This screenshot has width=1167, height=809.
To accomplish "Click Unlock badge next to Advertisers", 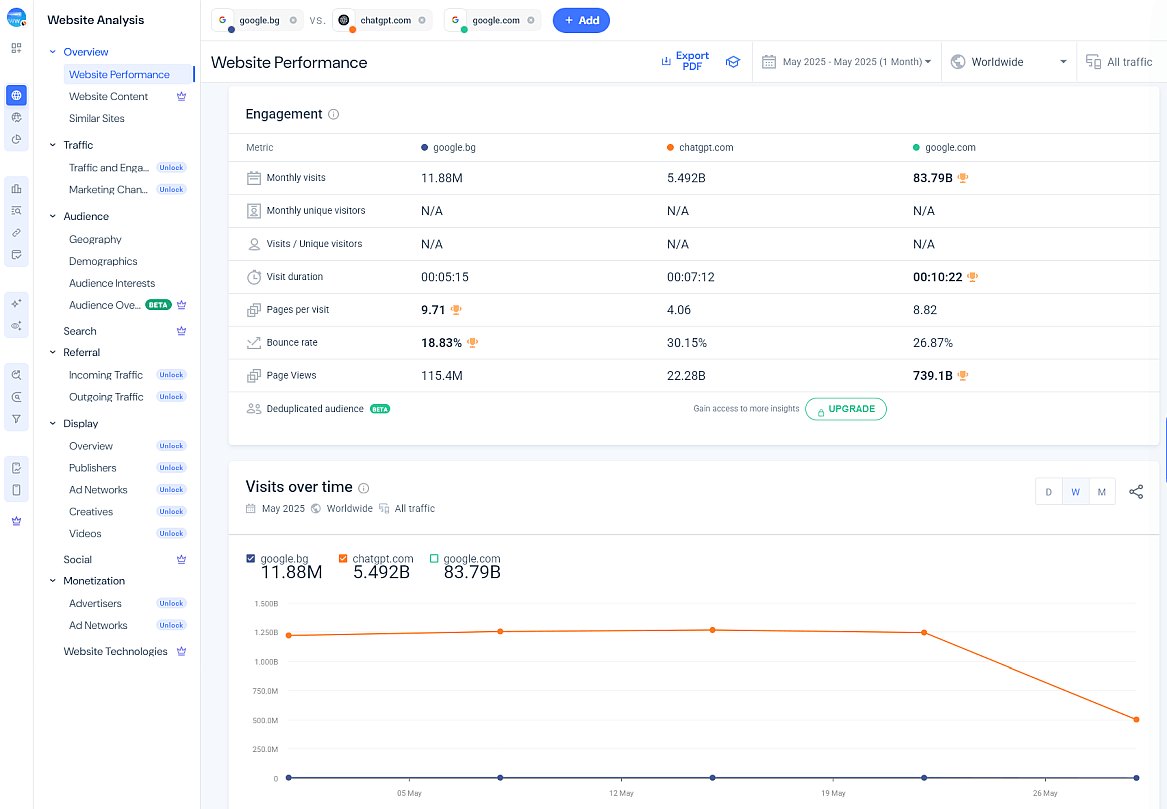I will [171, 603].
